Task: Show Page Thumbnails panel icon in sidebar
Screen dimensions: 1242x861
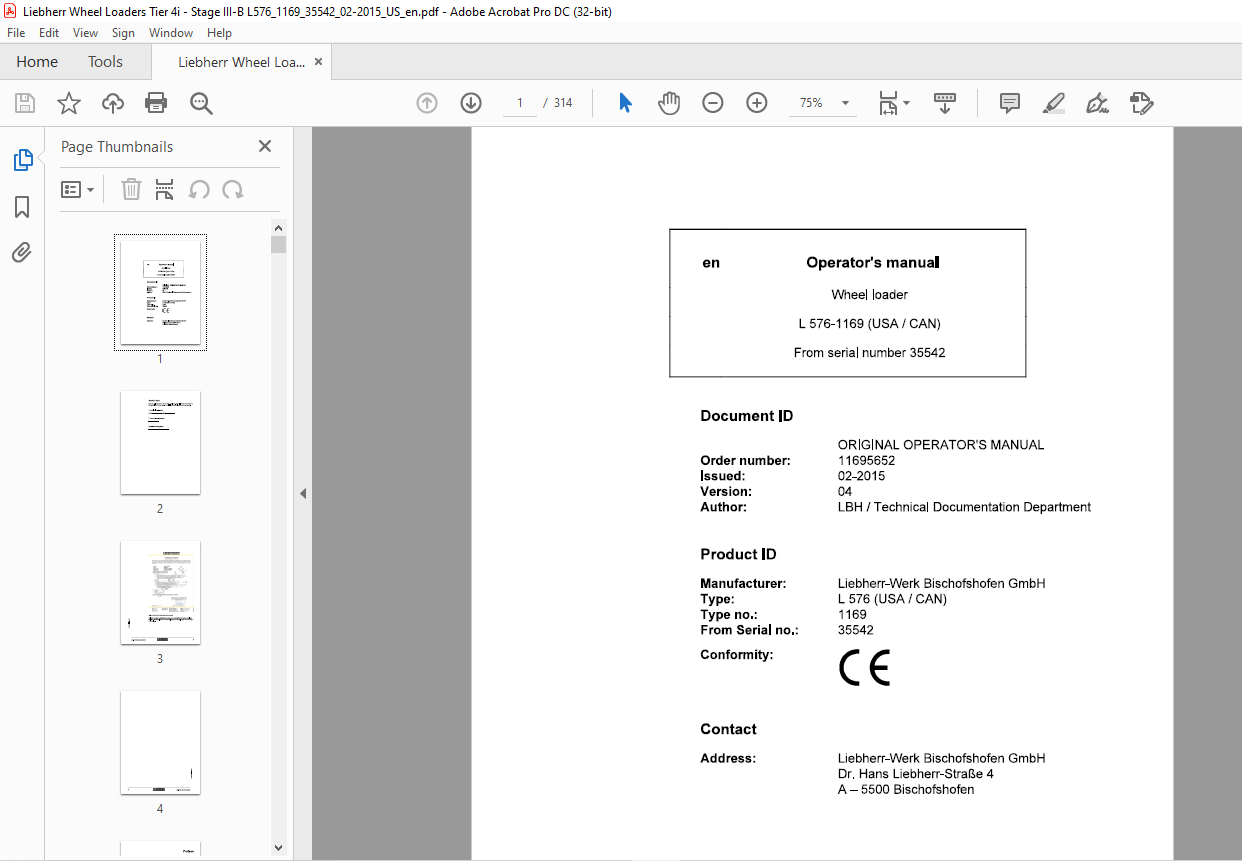Action: coord(22,160)
